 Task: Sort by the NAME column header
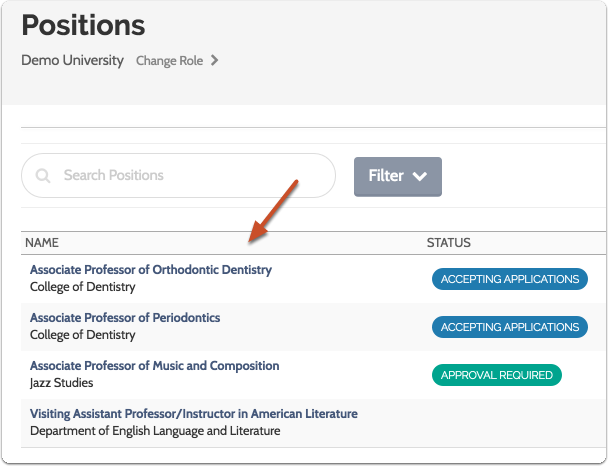(42, 243)
